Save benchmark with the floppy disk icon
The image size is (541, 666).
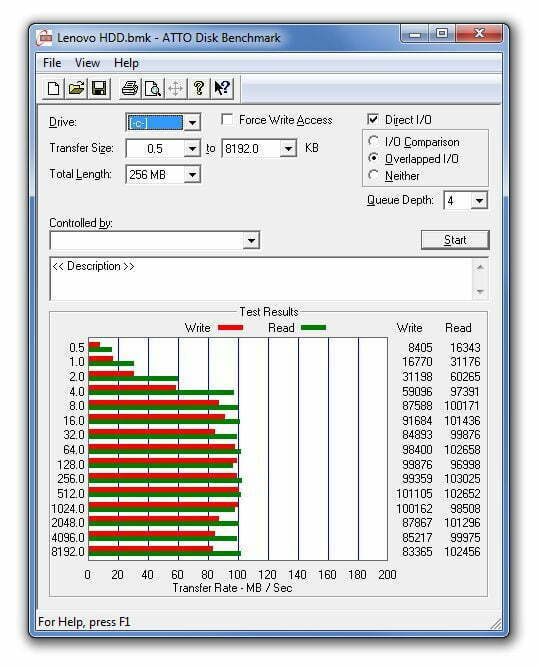(99, 89)
